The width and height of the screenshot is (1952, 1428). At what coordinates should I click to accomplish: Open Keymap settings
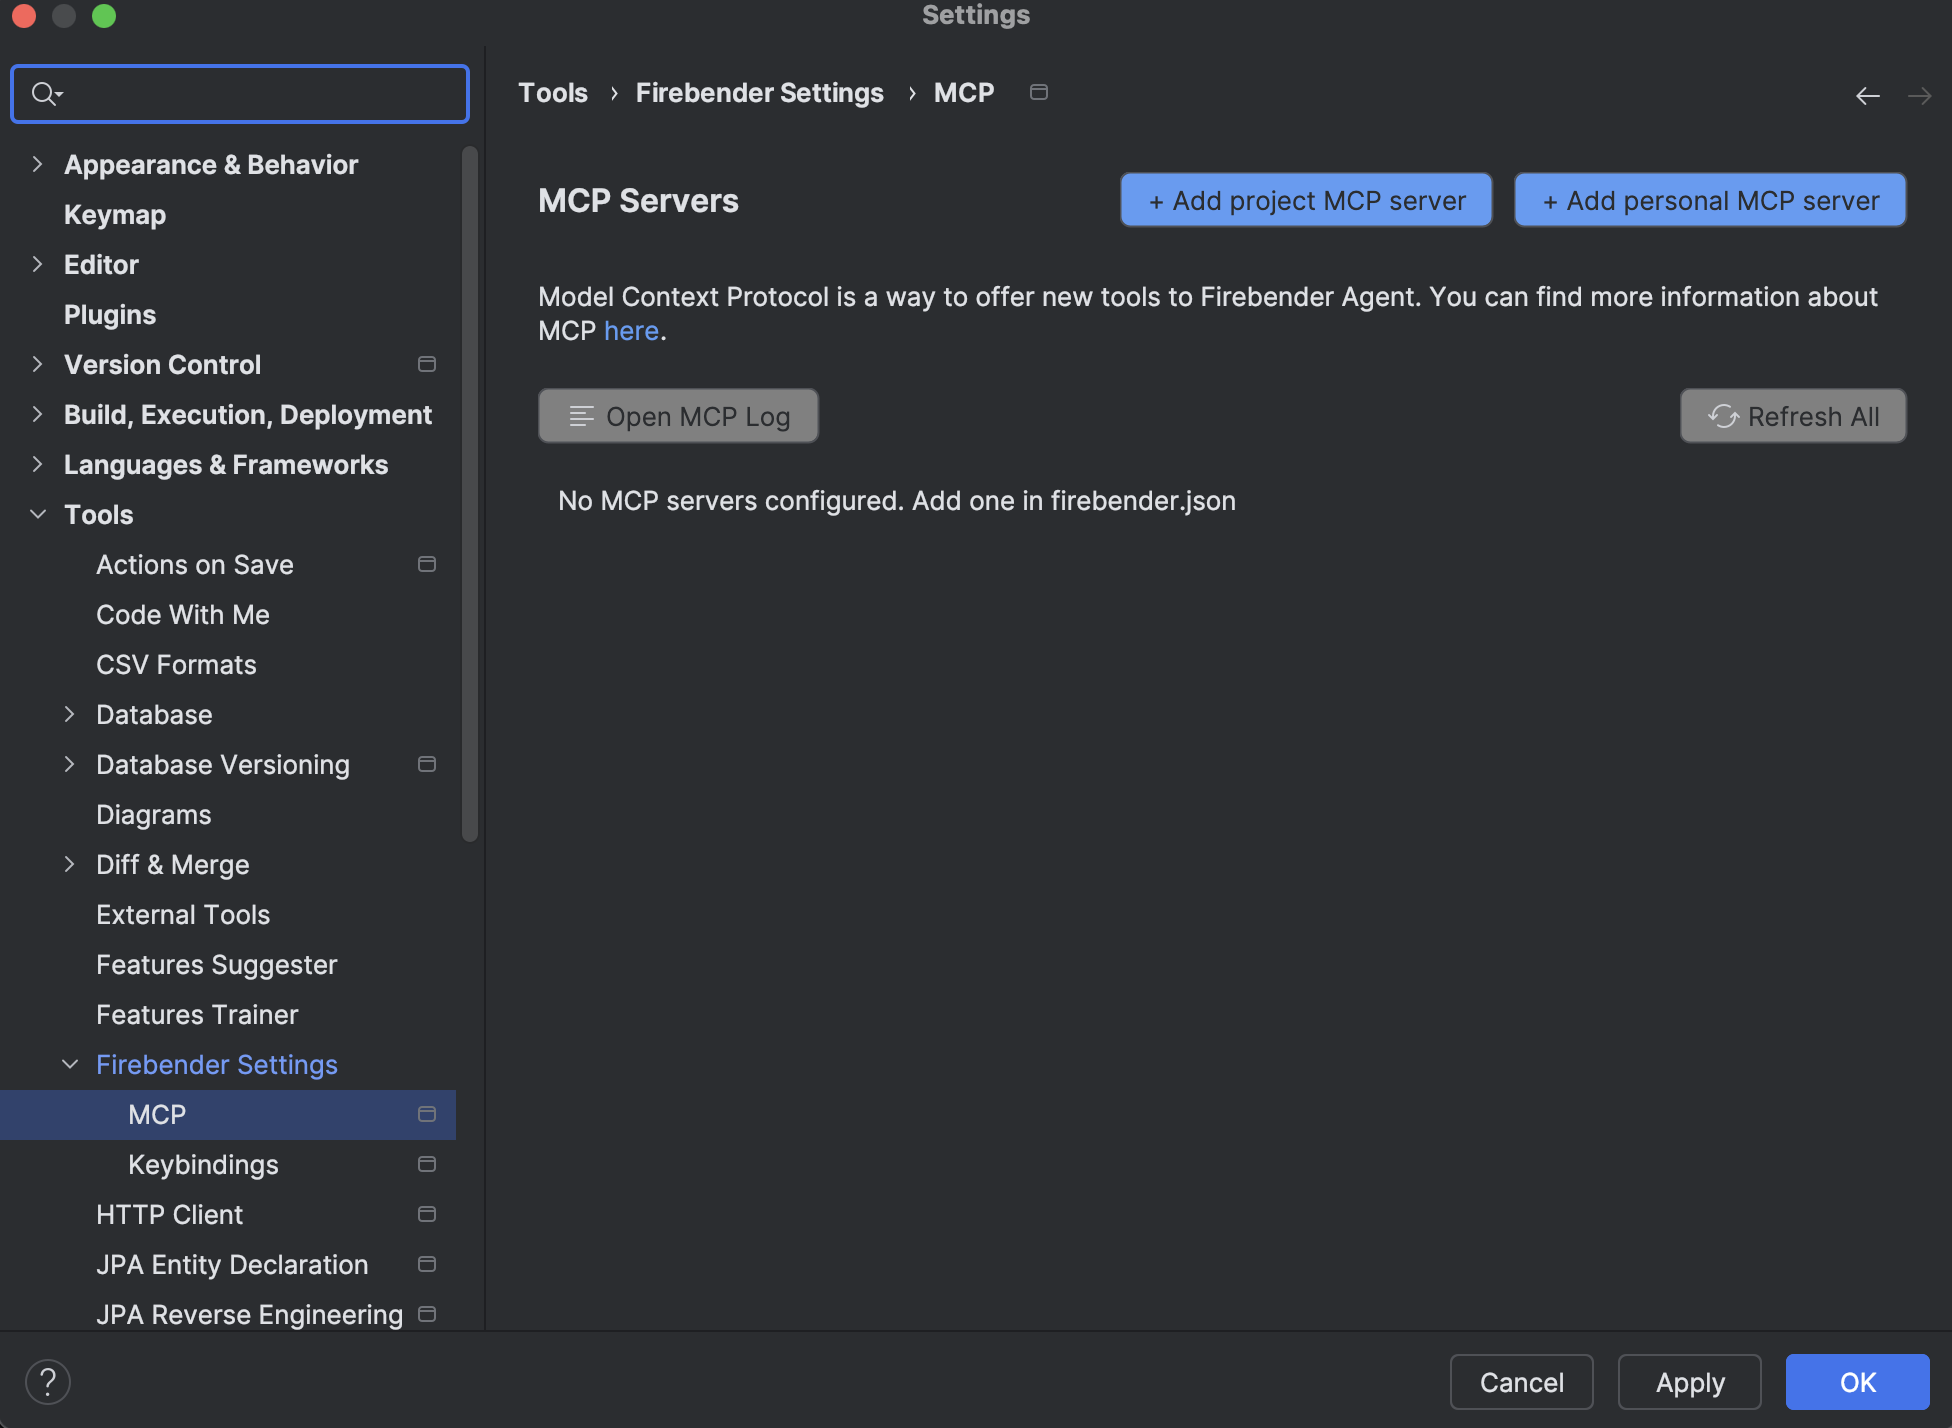click(115, 215)
